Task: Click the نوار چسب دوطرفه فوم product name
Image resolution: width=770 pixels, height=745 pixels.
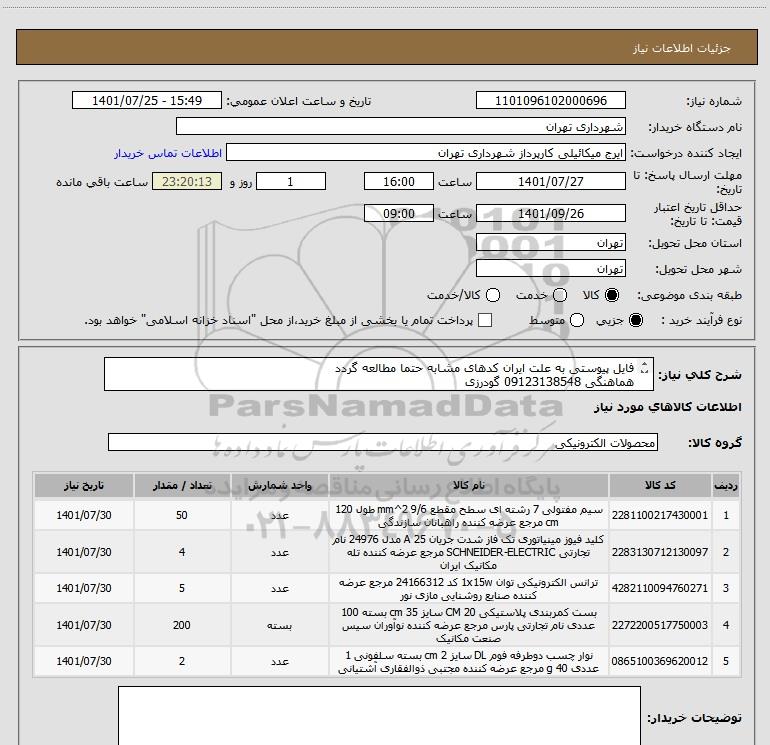Action: click(x=468, y=662)
